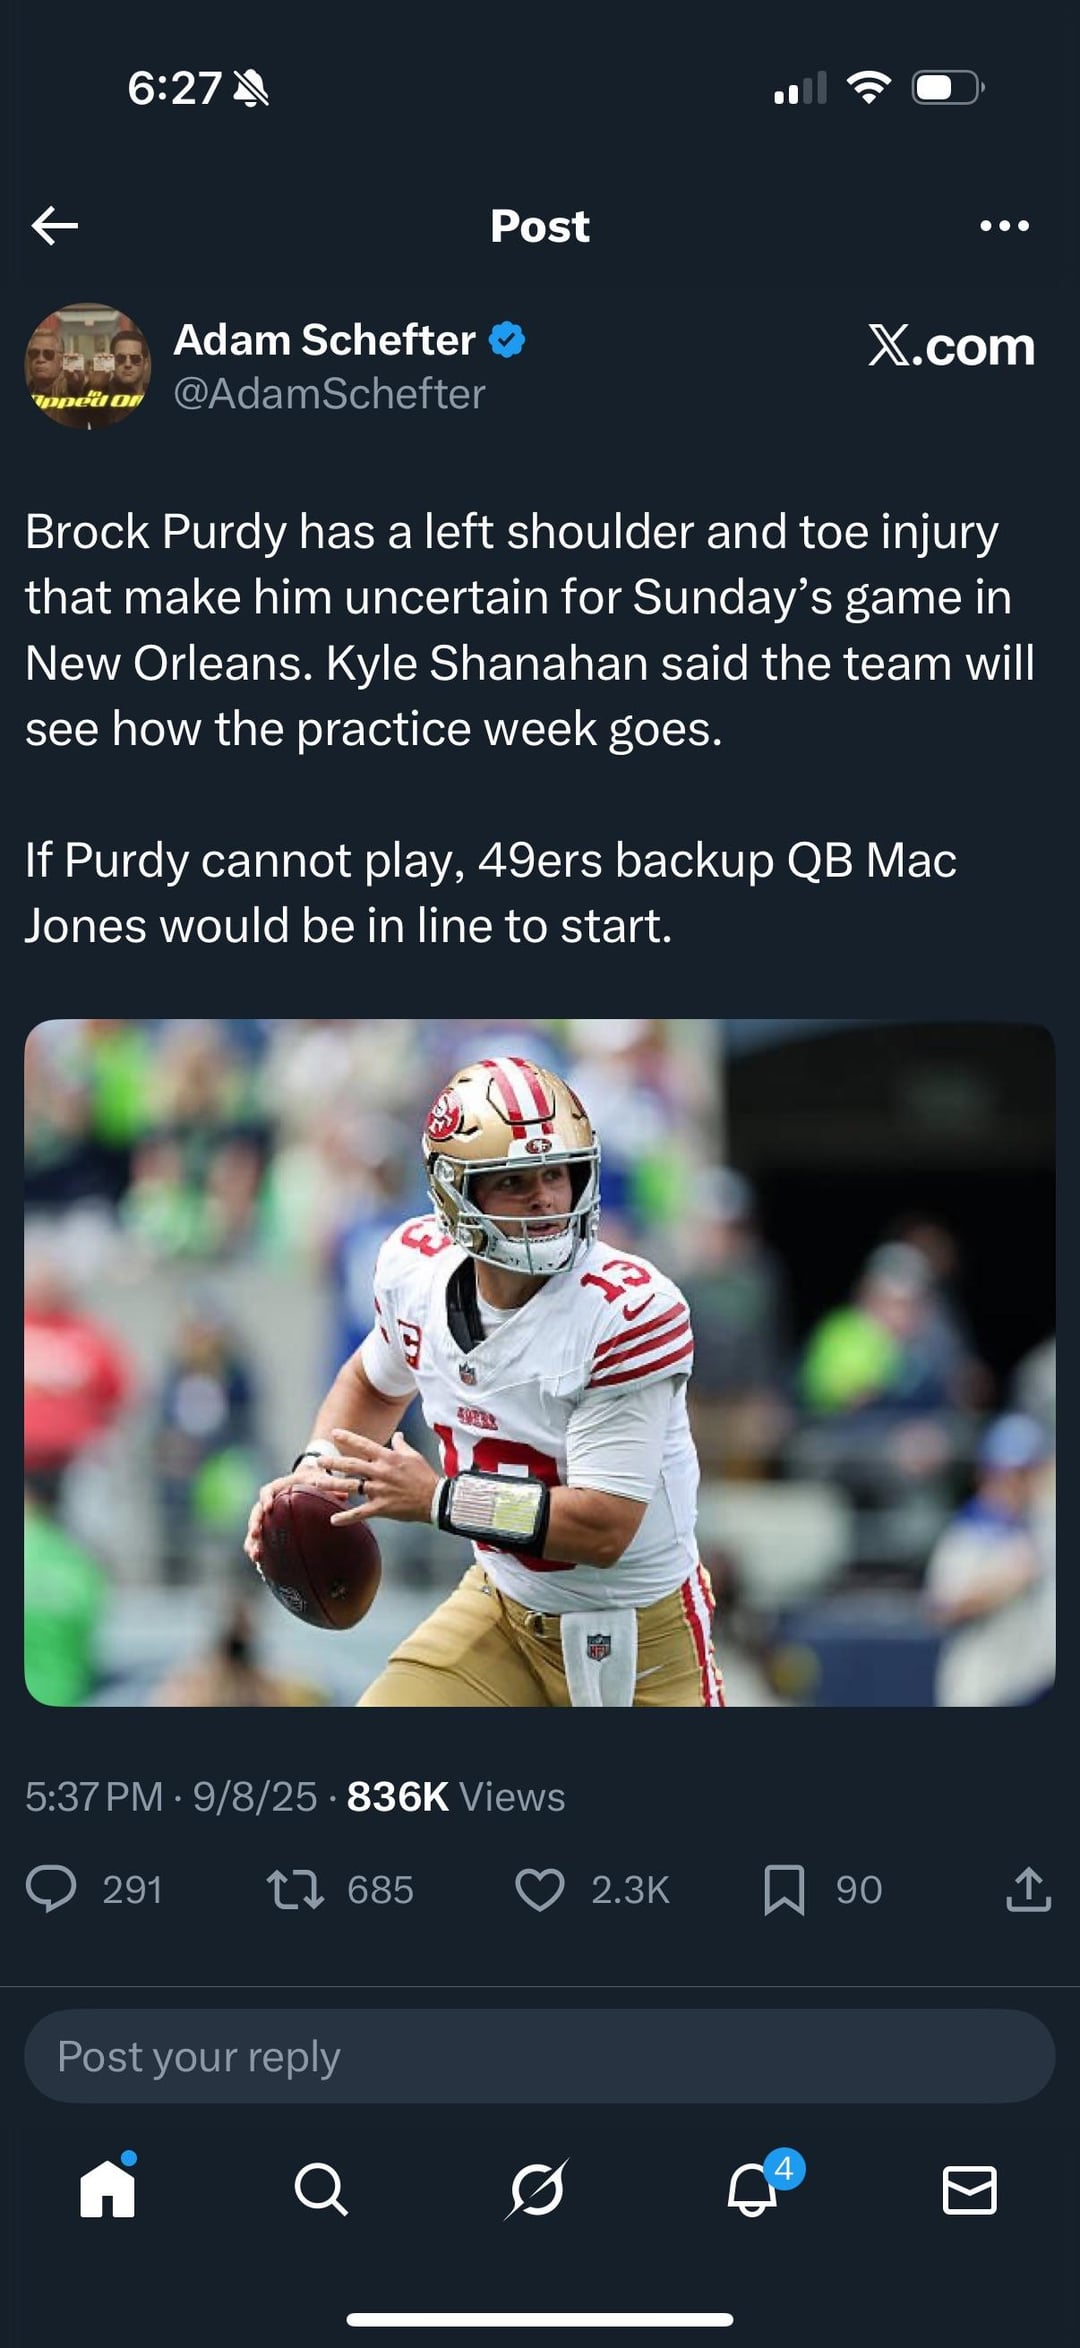Screen dimensions: 1080x2348
Task: Go to the Home tab
Action: click(108, 2190)
